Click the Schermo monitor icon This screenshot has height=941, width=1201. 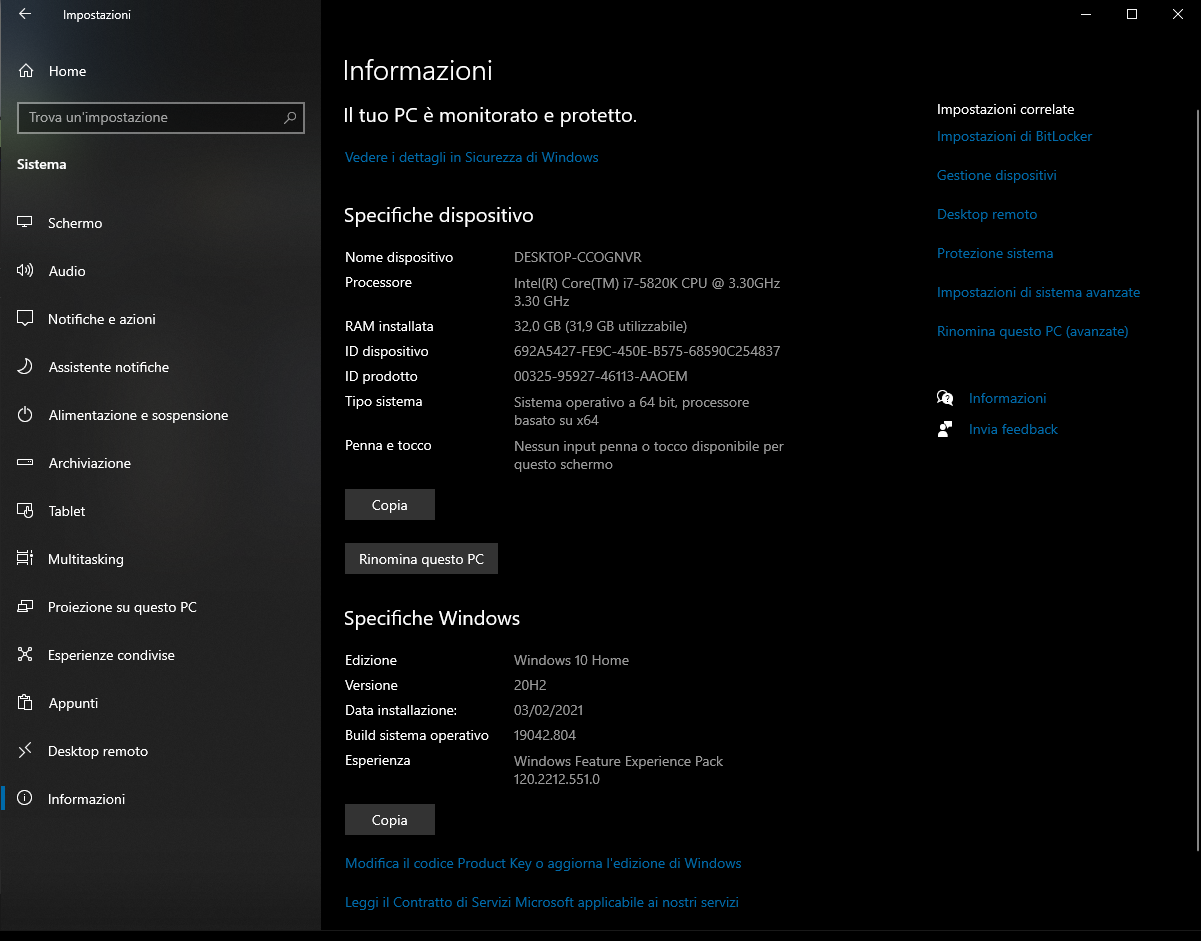point(26,223)
